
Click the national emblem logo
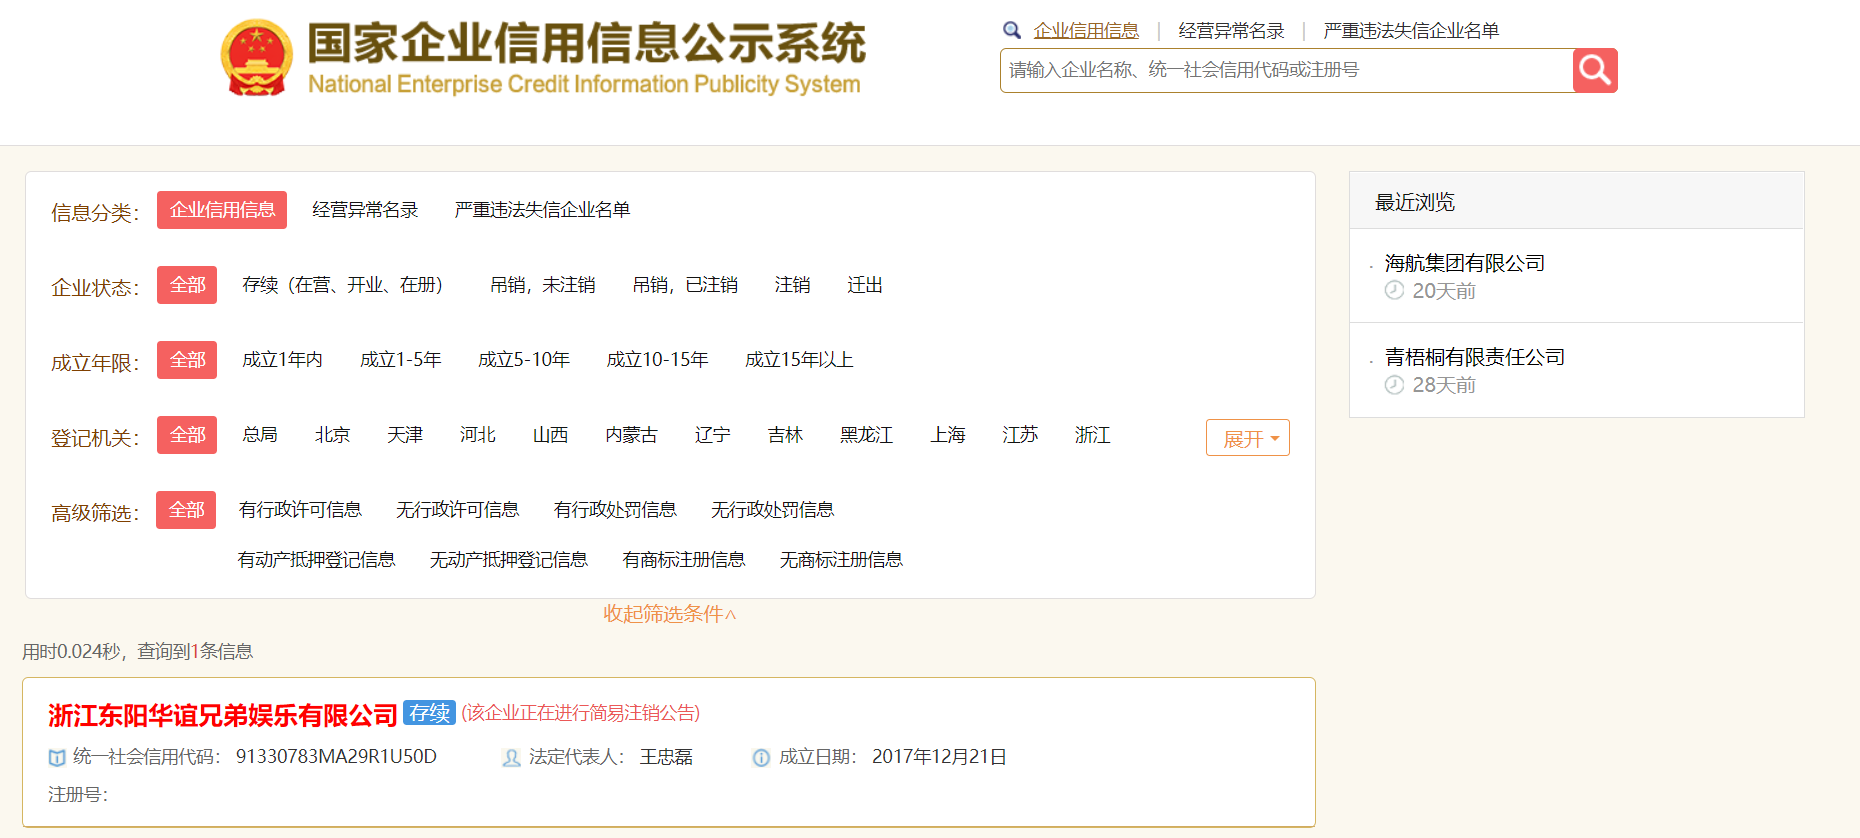(257, 58)
